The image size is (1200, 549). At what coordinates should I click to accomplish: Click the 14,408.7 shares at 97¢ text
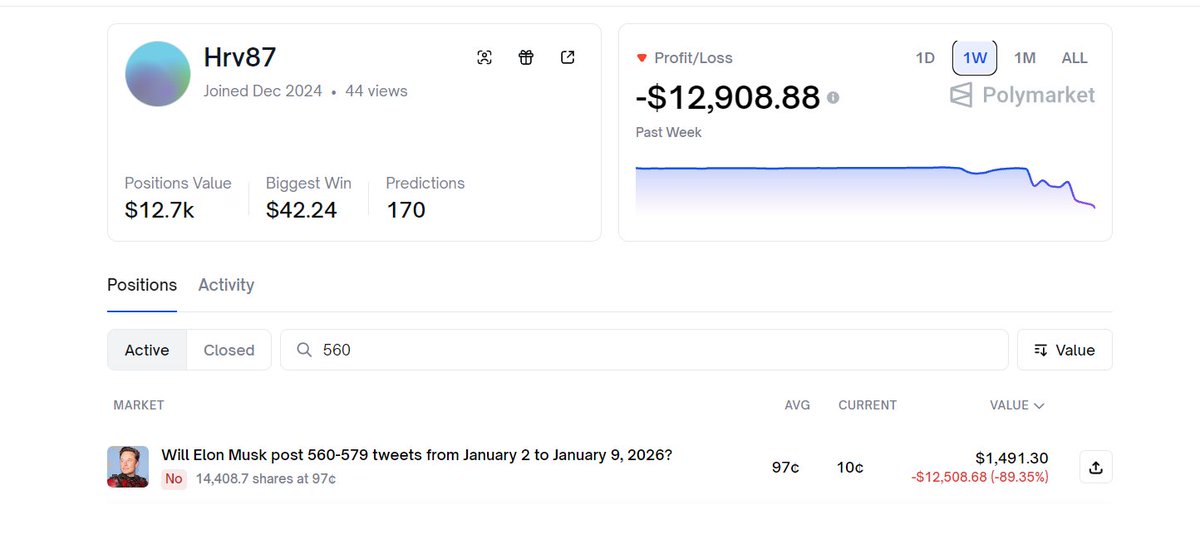tap(266, 479)
